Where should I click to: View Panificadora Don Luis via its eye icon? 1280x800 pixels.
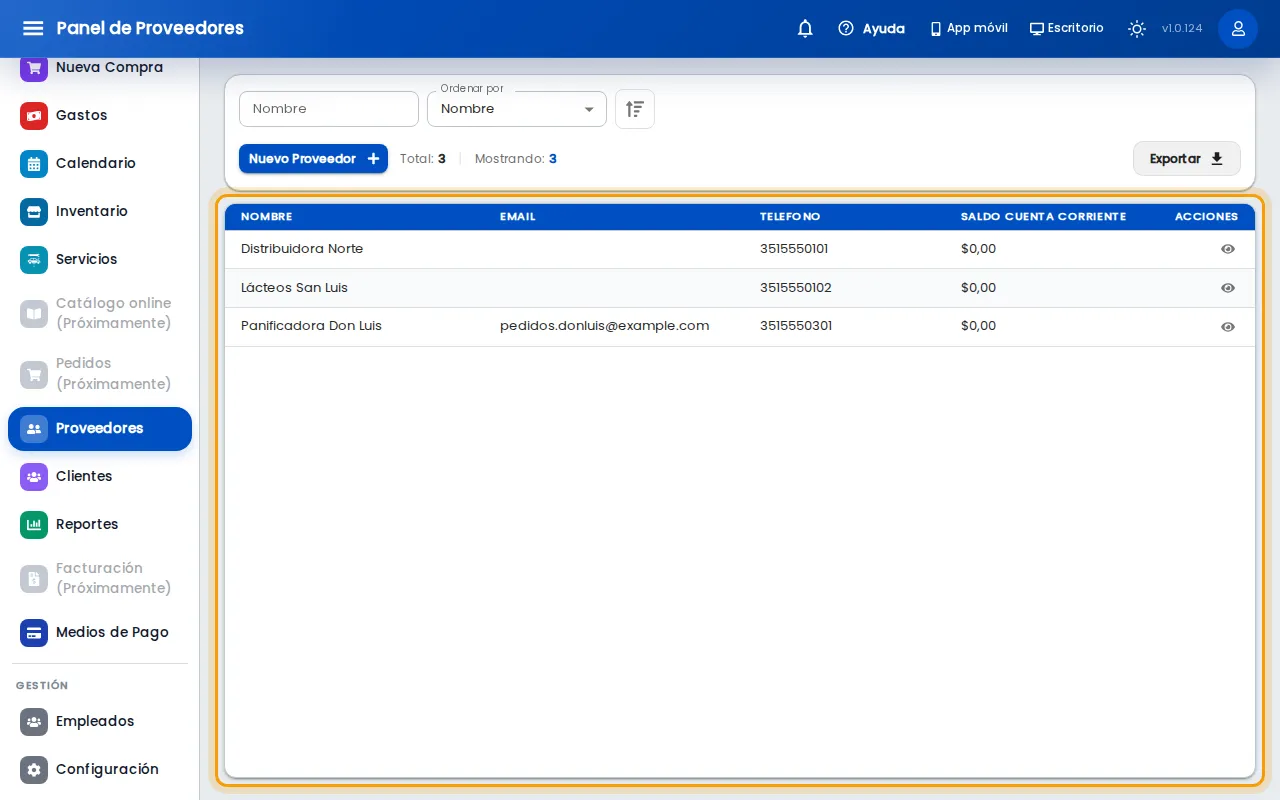1228,327
